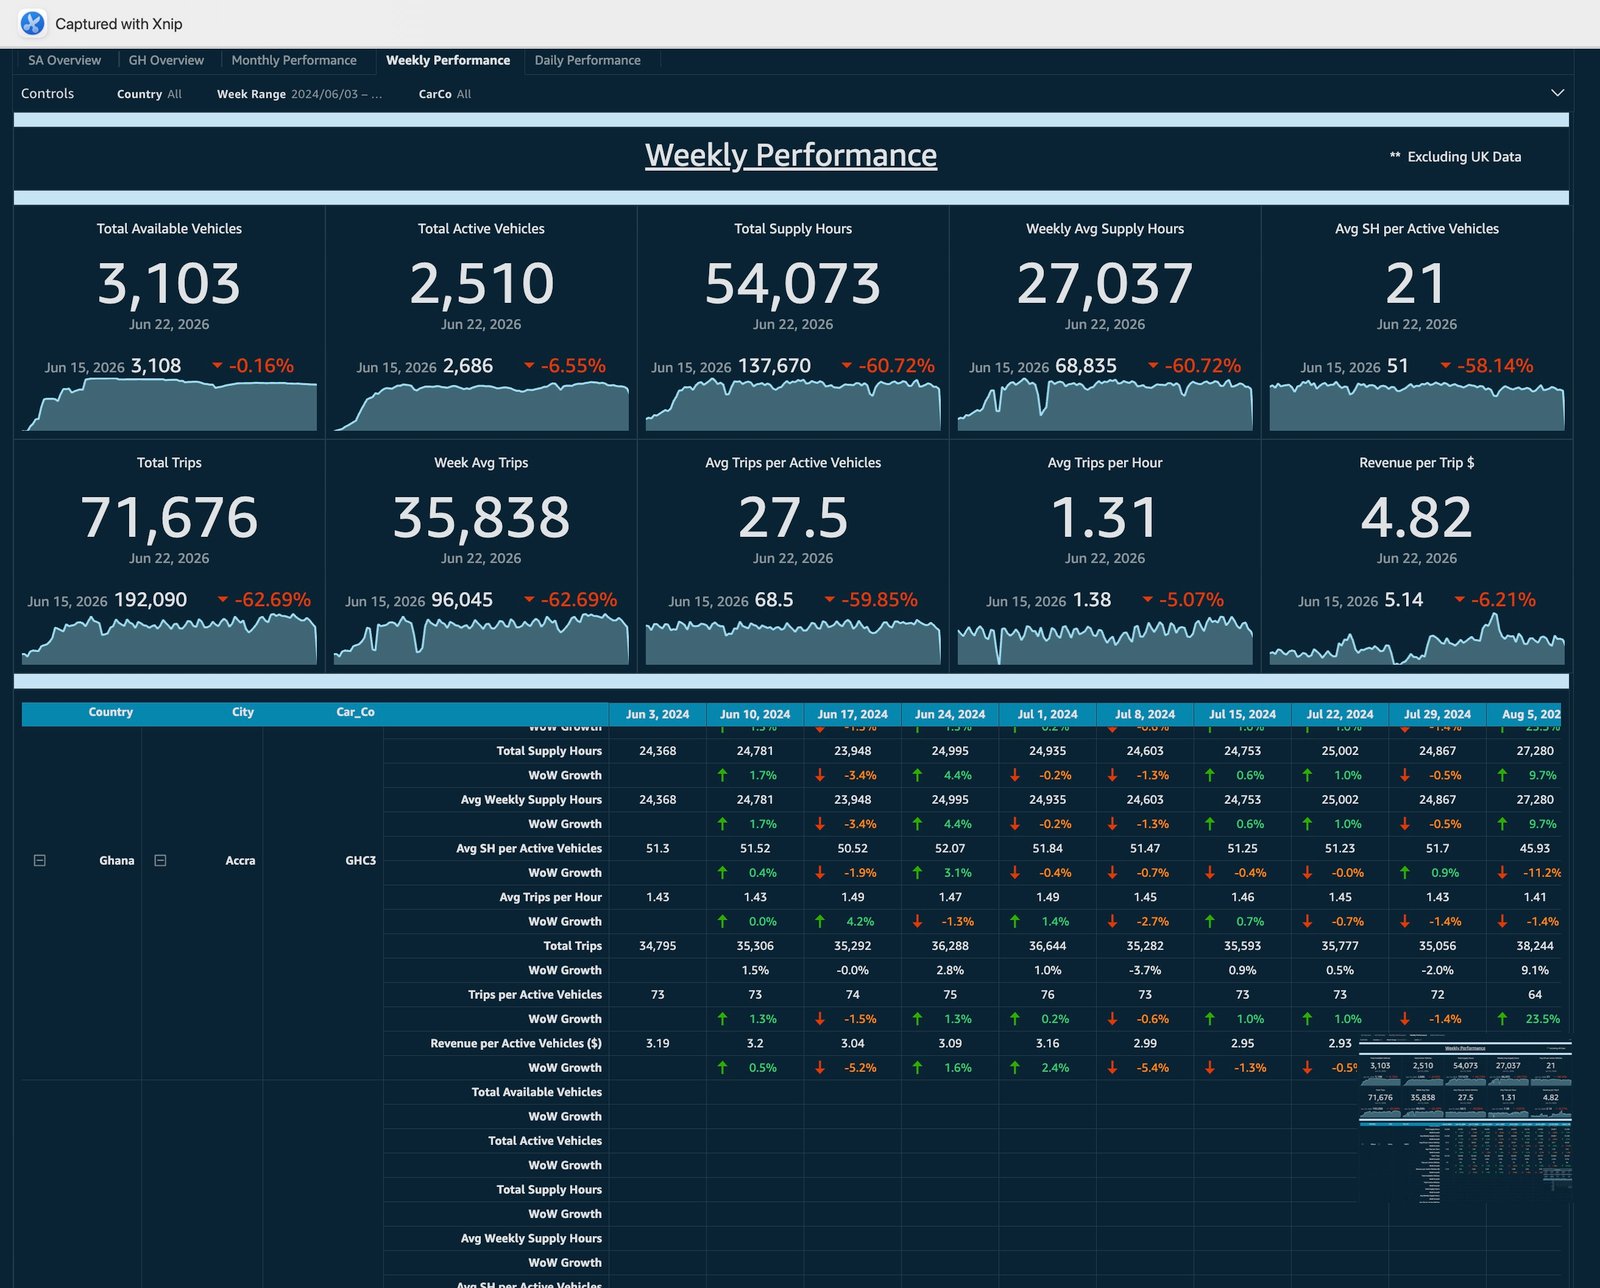Select Avg Trips per Active Vehicles 27.5
Viewport: 1600px width, 1288px height.
coord(793,517)
